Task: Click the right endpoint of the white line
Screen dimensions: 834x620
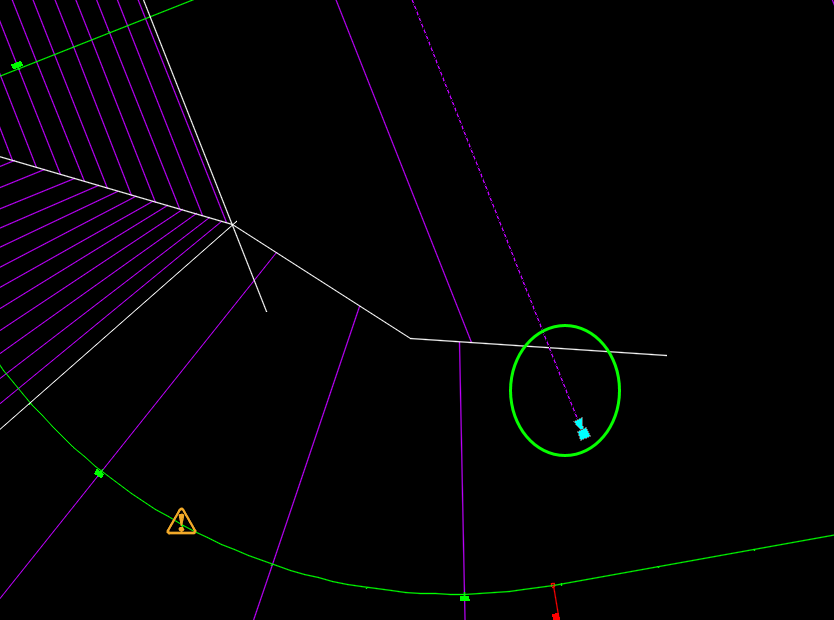Action: coord(666,355)
